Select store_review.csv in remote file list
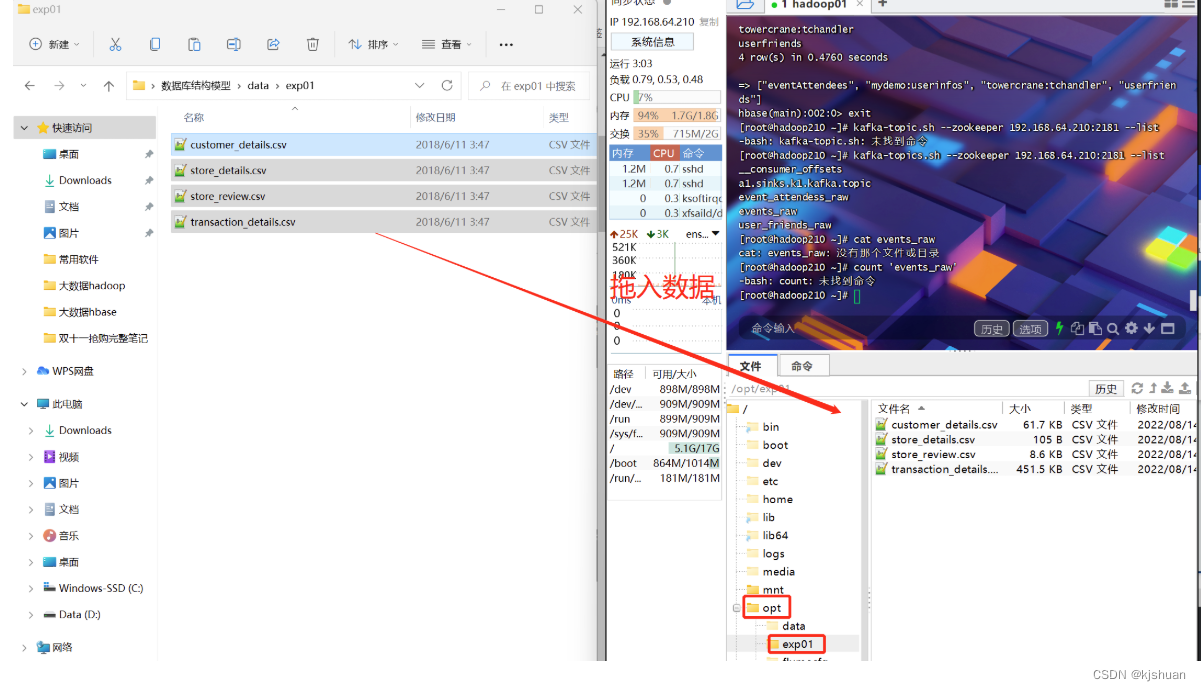Screen dimensions: 1201x691 pos(933,454)
